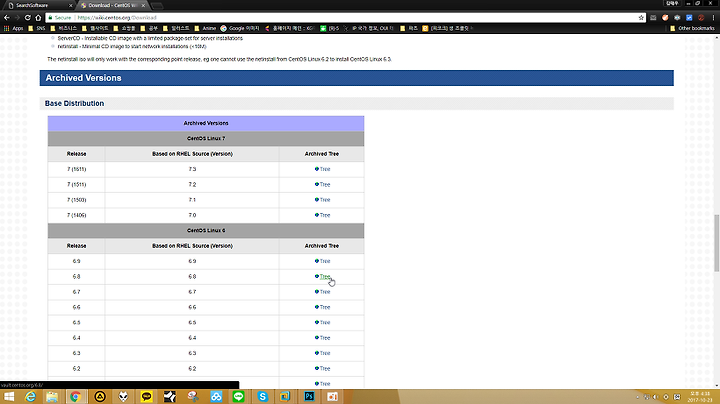Click the CentOS Linux 6 table header

(x=206, y=230)
